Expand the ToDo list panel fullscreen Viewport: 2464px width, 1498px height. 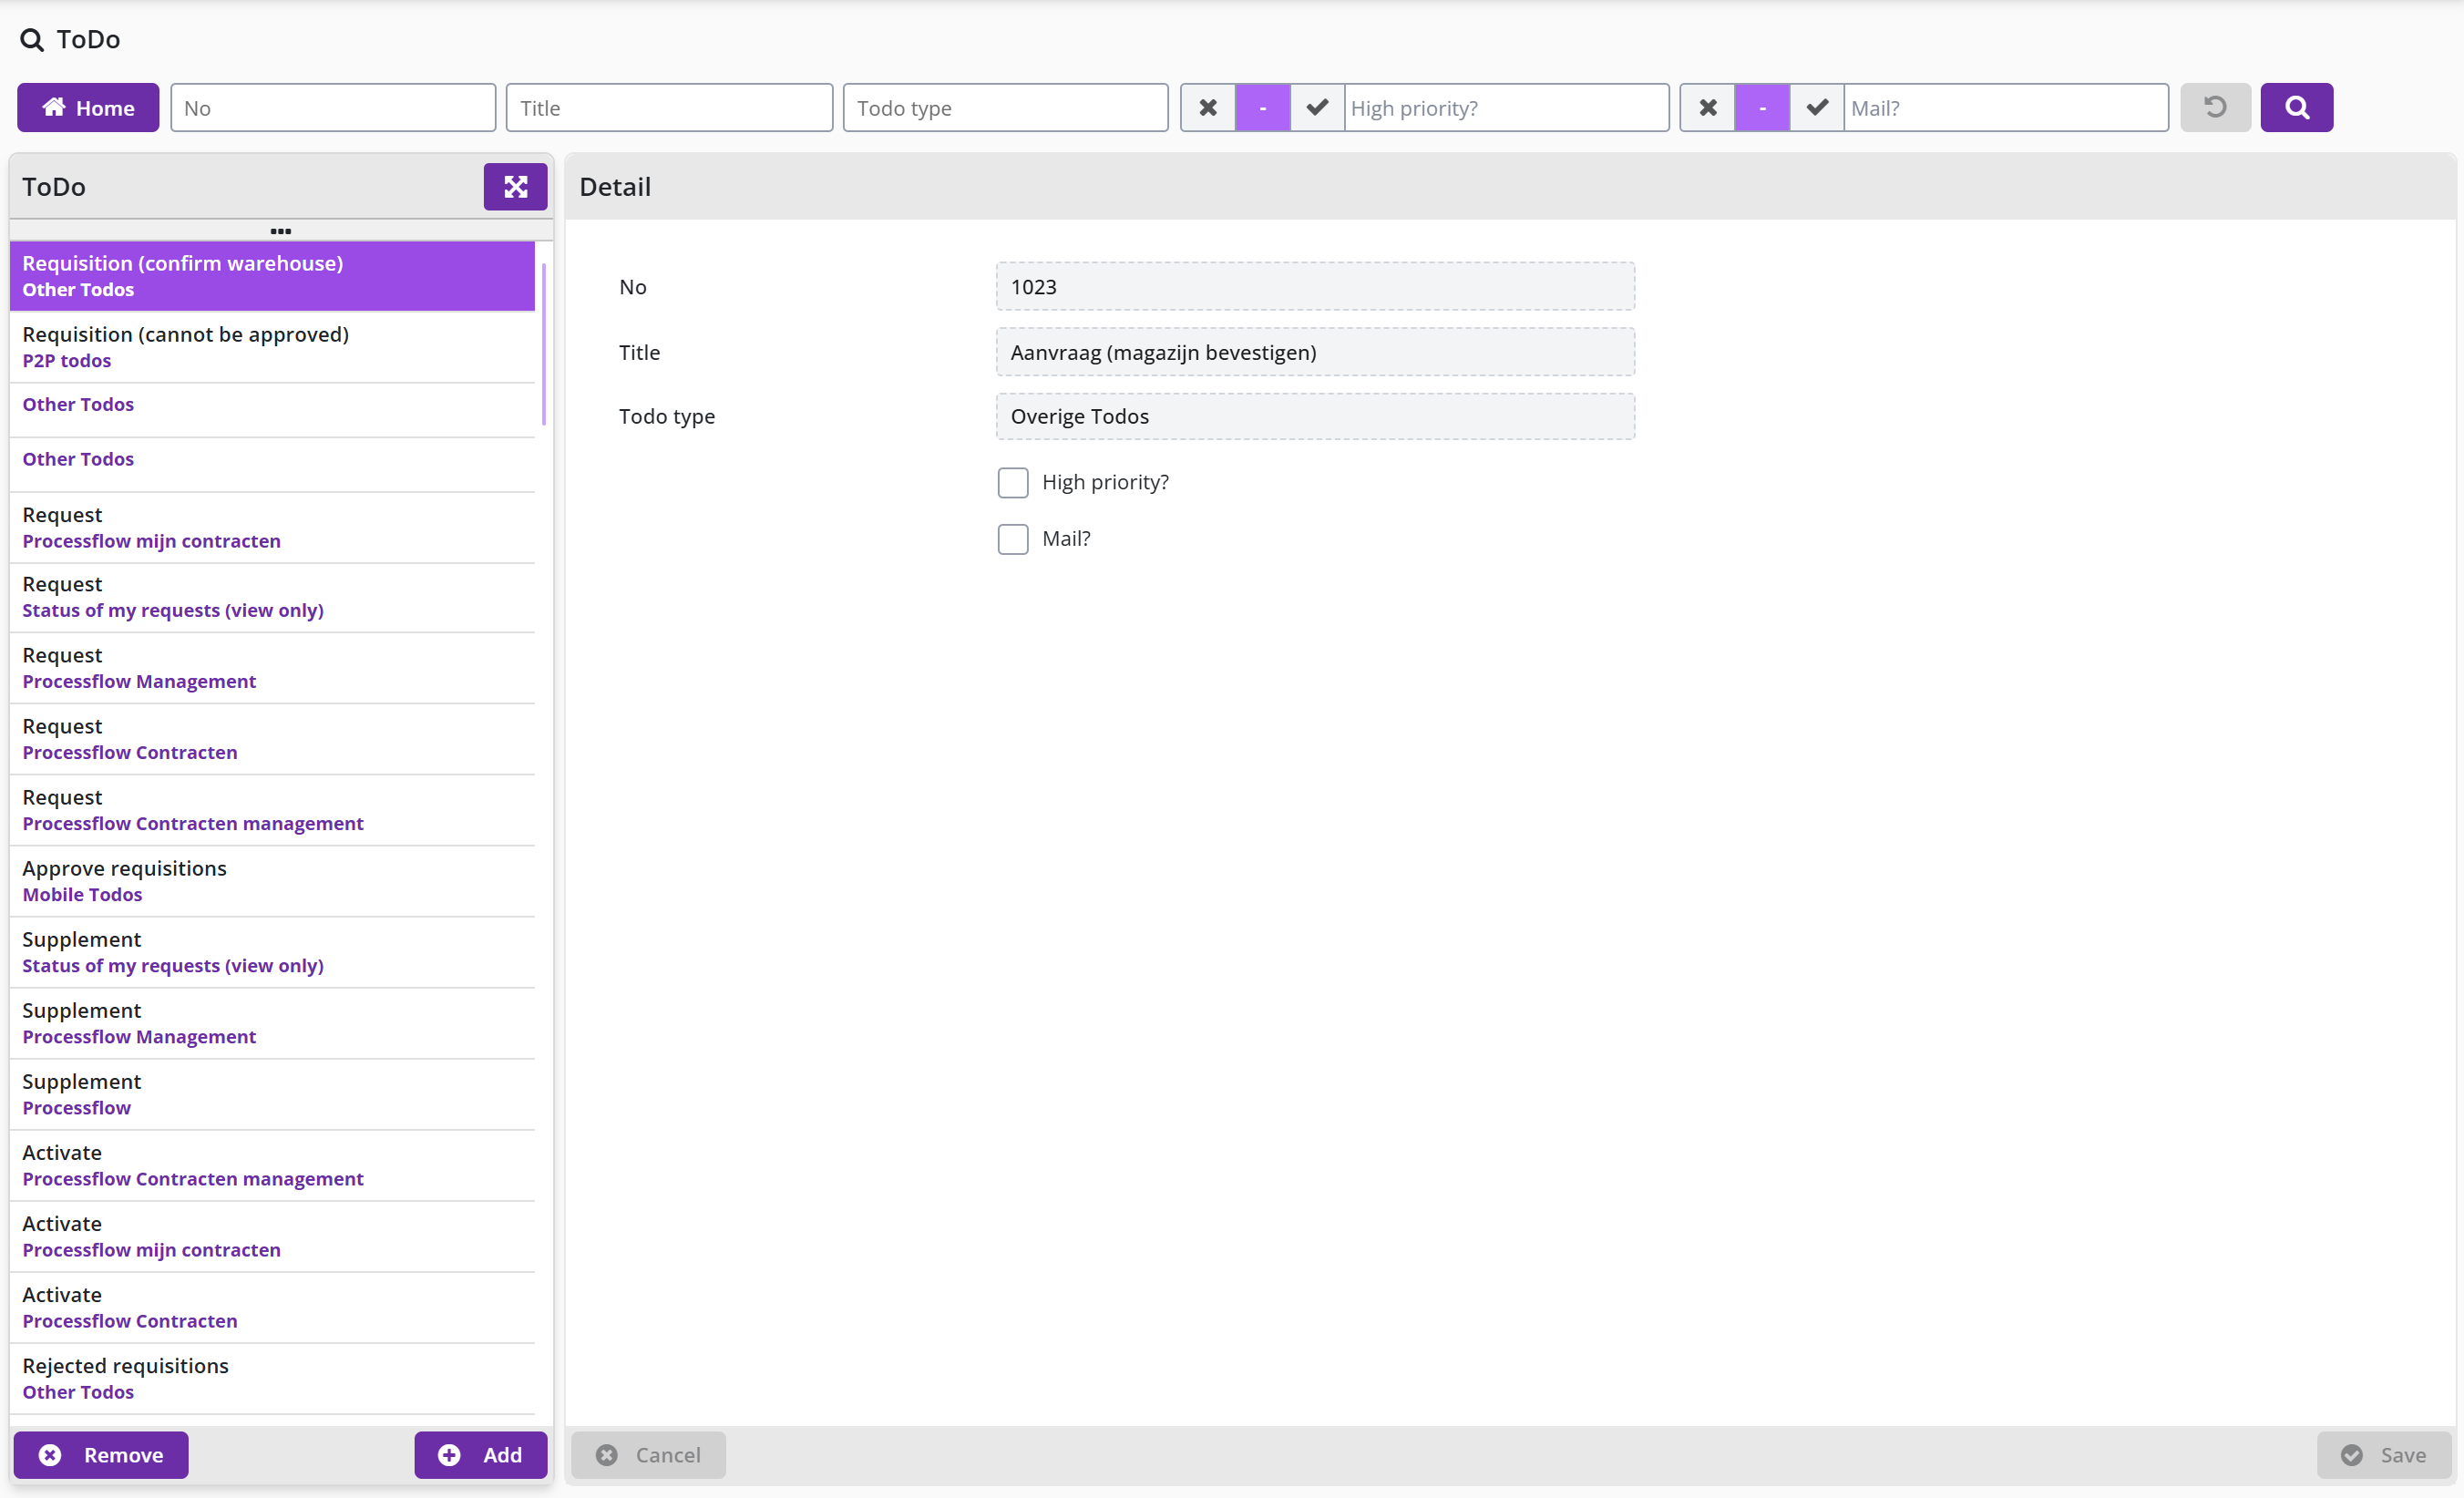515,187
